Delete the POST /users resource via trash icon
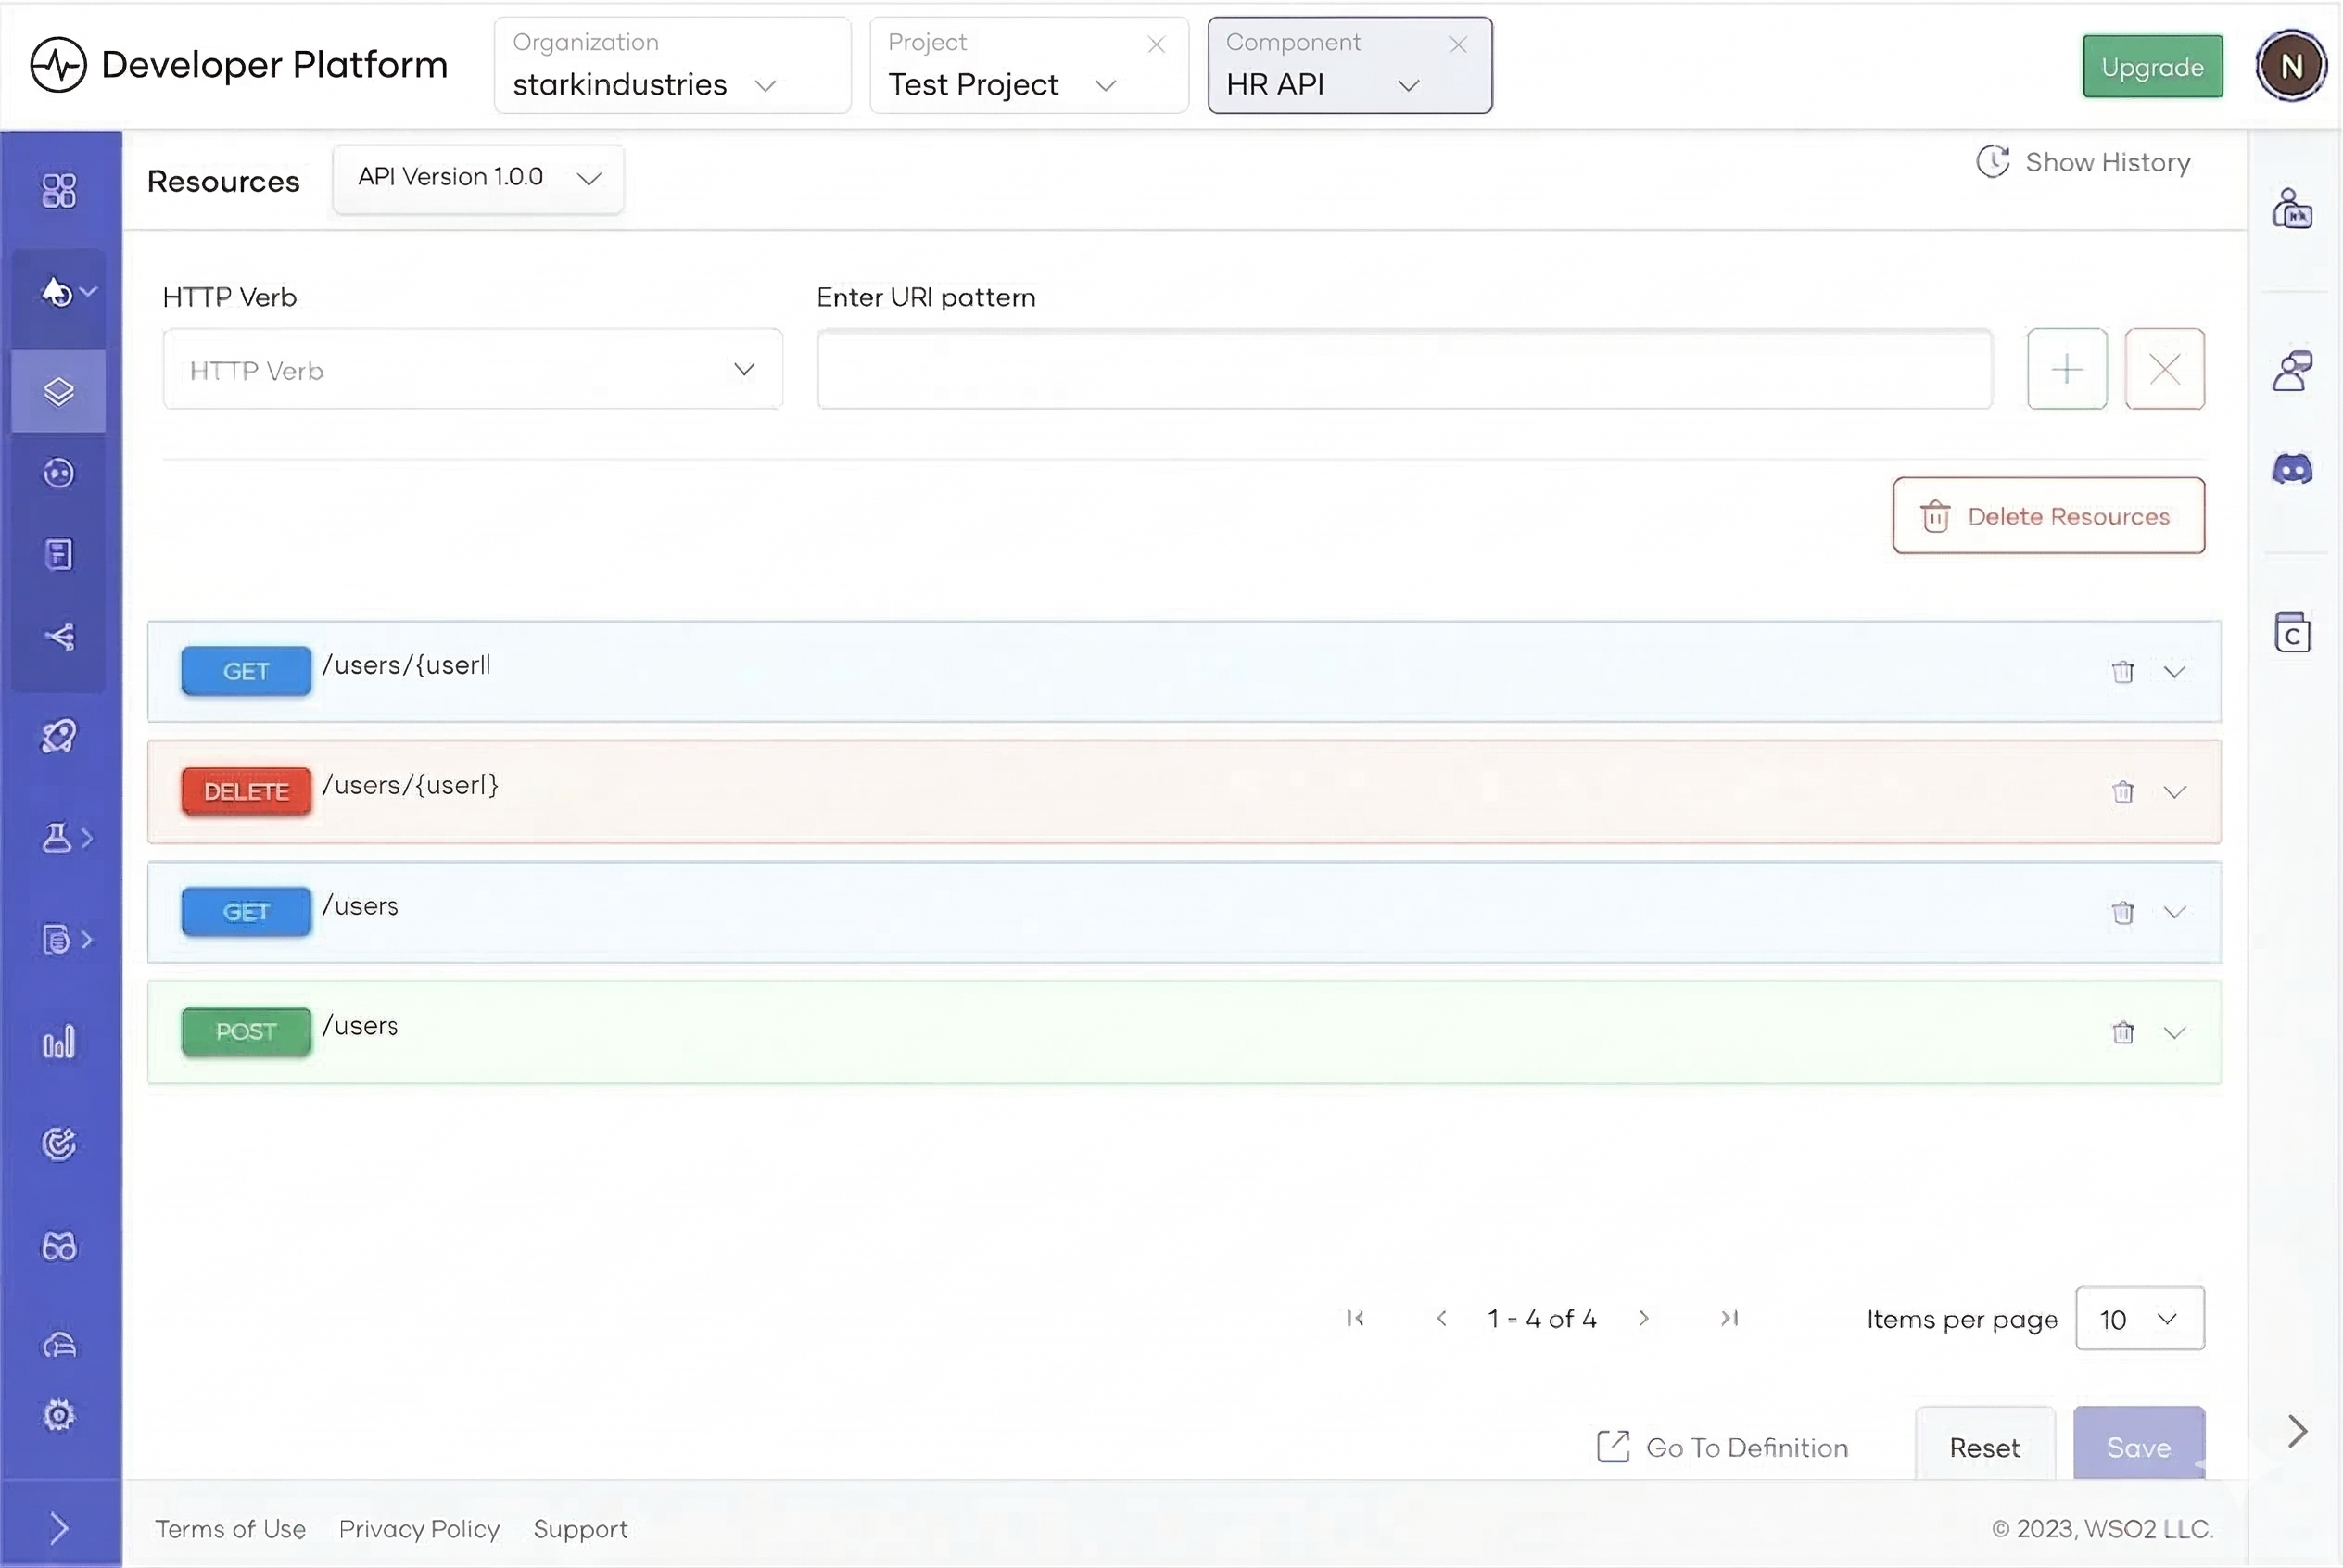The image size is (2343, 1568). 2122,1032
